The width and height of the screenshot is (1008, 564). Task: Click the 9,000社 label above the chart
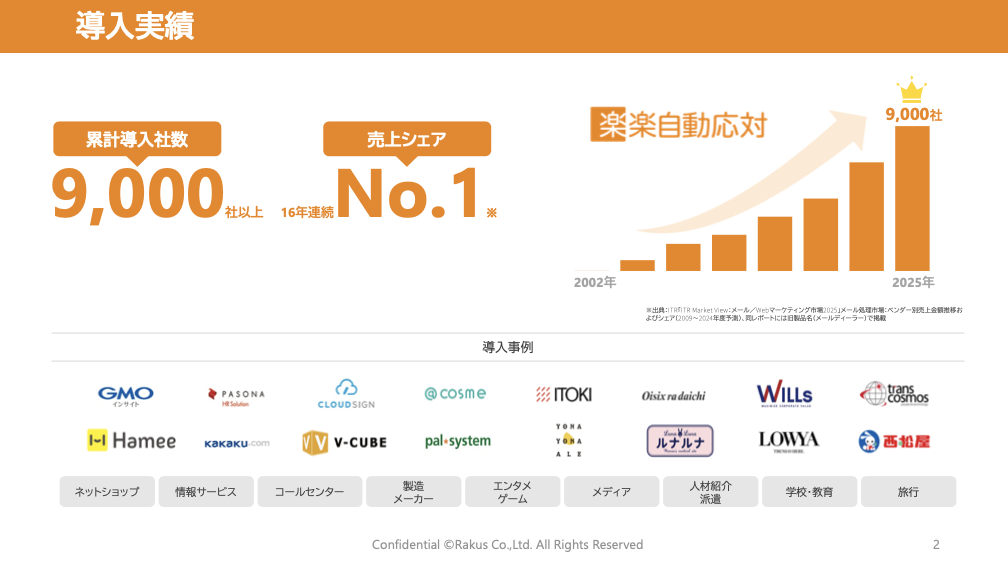(914, 114)
